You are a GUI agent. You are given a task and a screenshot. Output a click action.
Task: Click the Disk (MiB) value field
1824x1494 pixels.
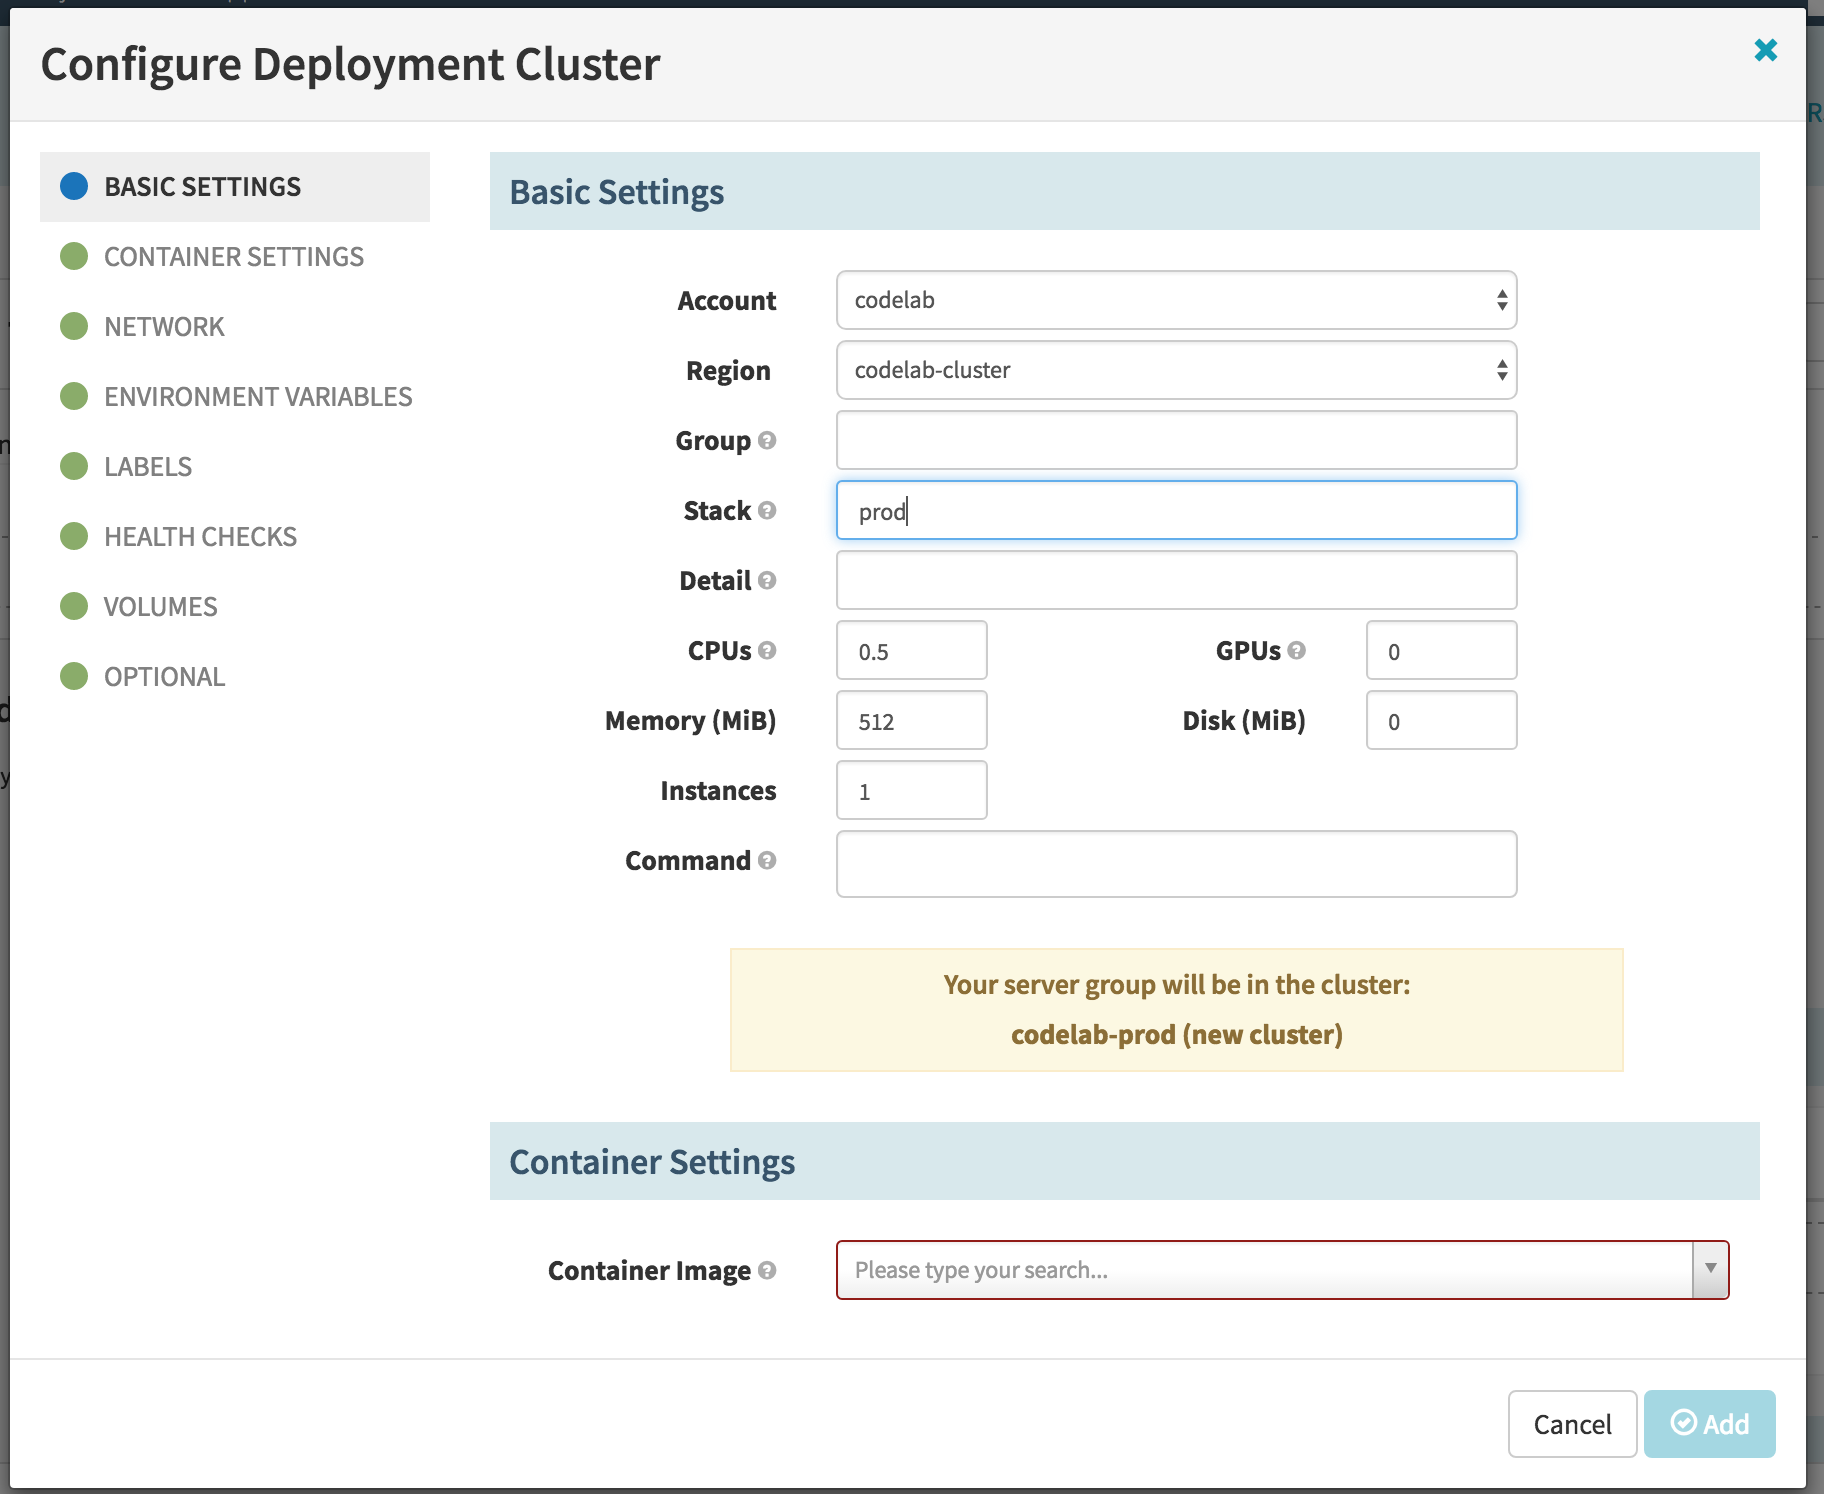[x=1442, y=720]
